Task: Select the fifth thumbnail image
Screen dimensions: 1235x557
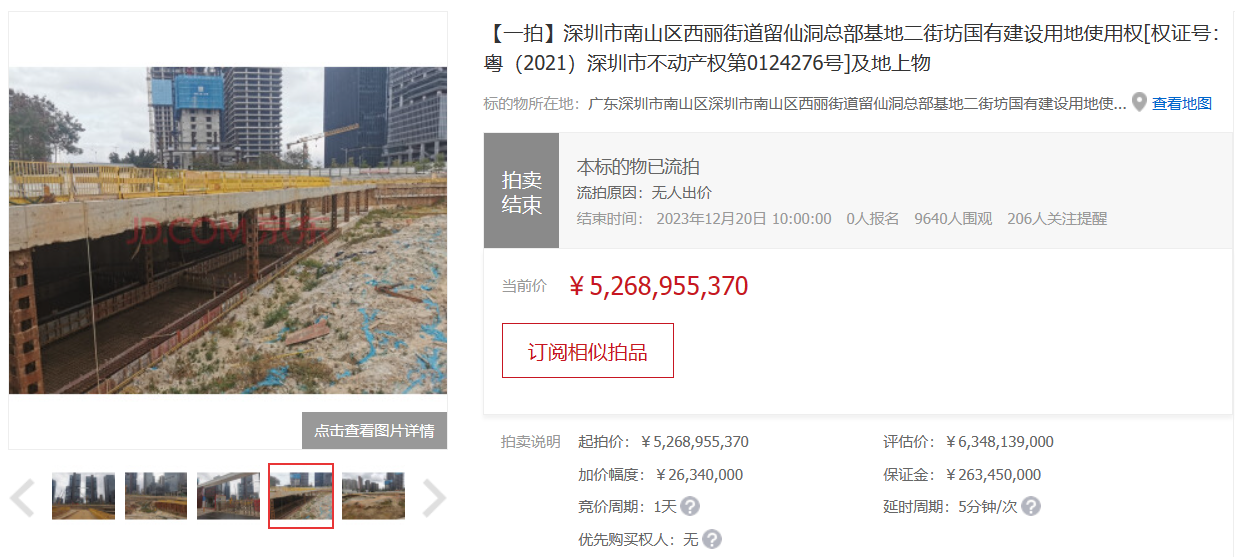Action: click(373, 496)
